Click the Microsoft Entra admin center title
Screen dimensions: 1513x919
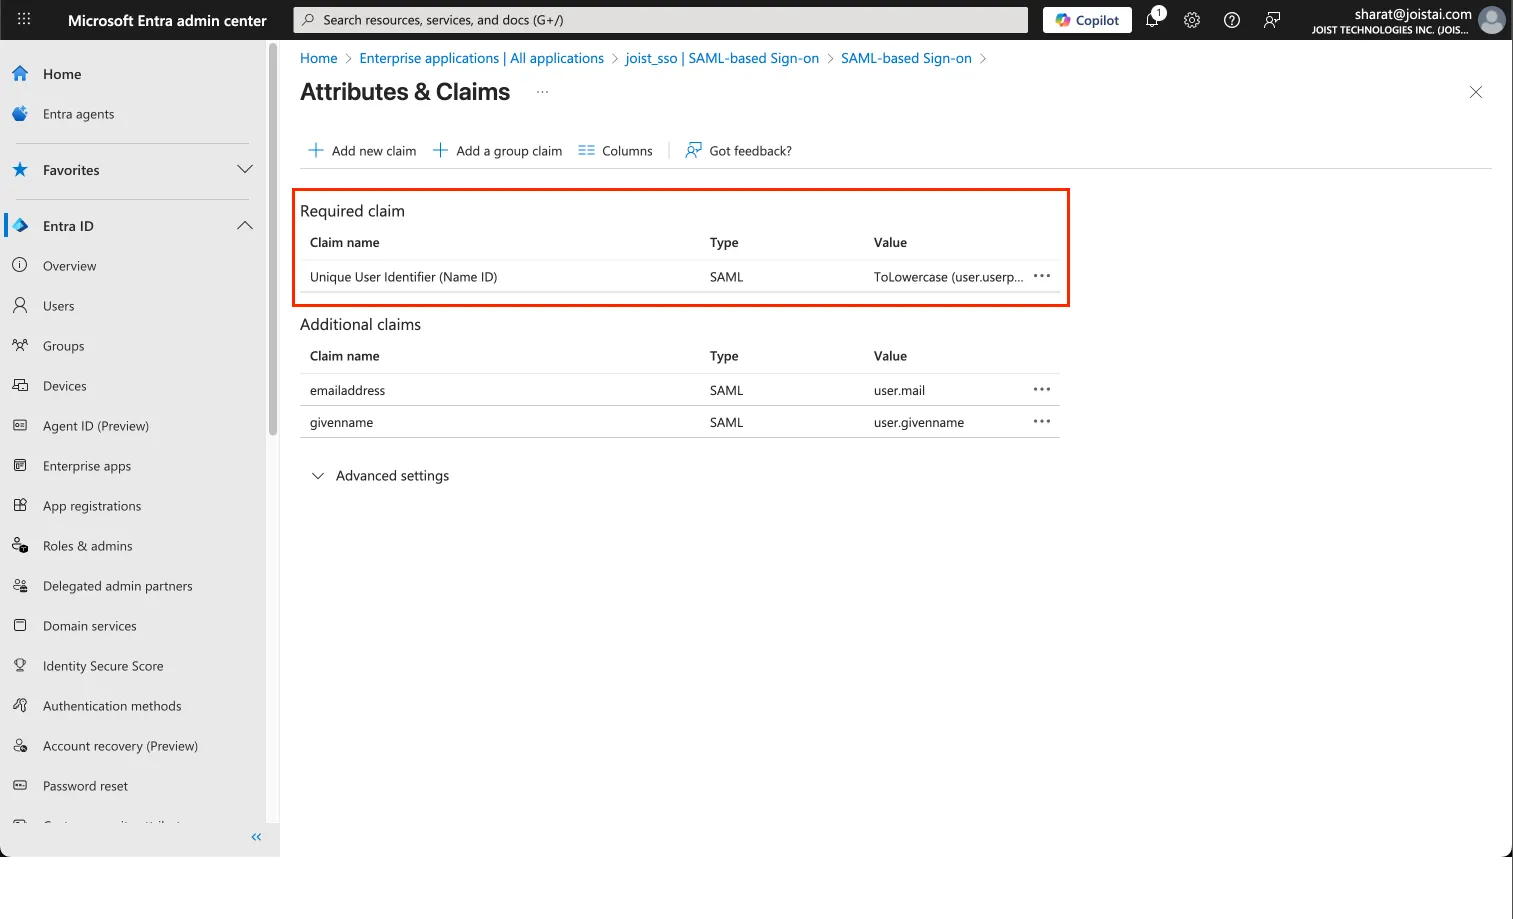coord(167,20)
